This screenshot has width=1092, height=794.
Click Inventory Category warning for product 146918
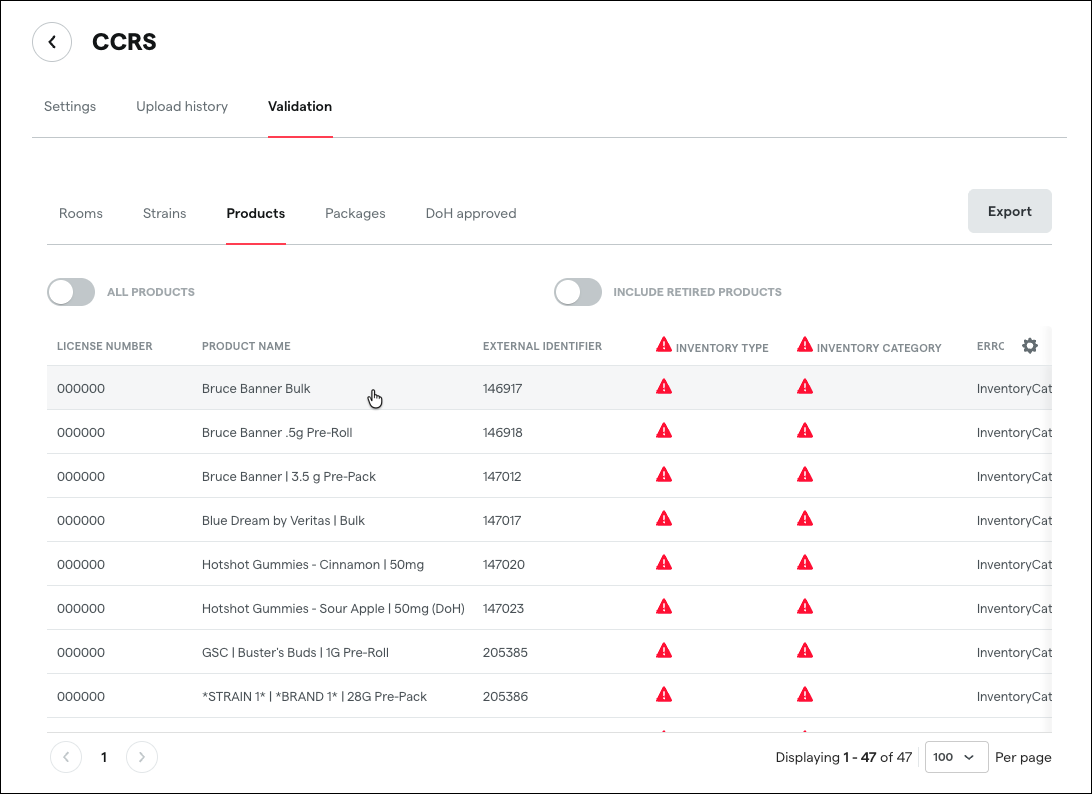coord(805,430)
